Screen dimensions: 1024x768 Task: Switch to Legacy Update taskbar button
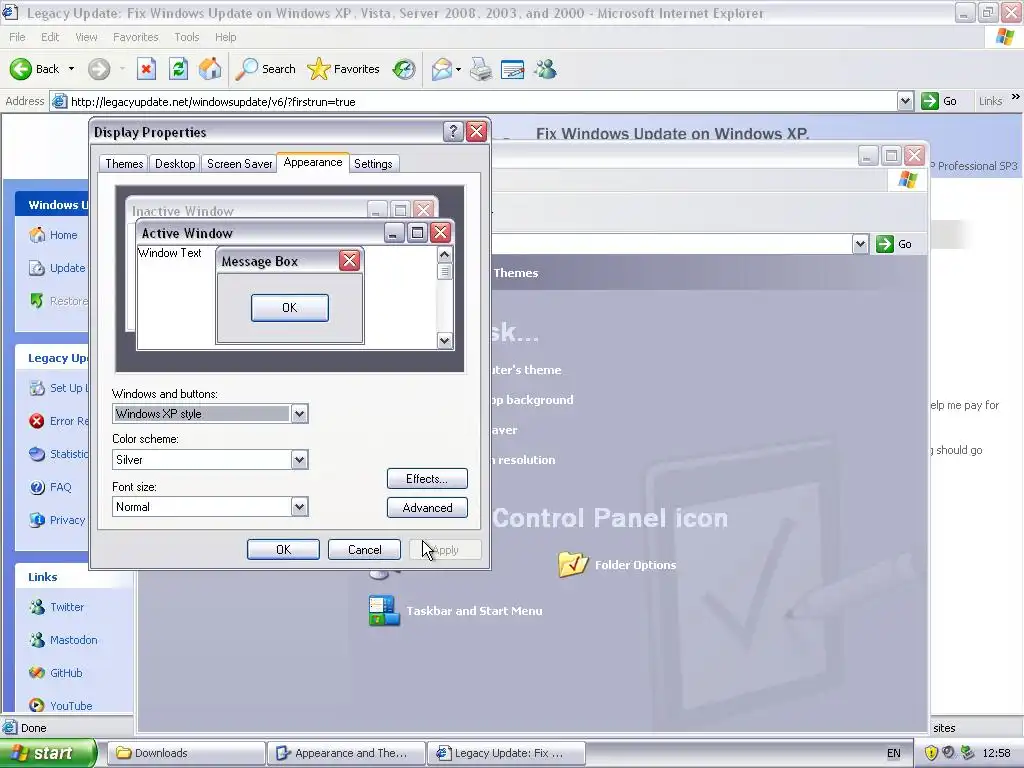[506, 753]
